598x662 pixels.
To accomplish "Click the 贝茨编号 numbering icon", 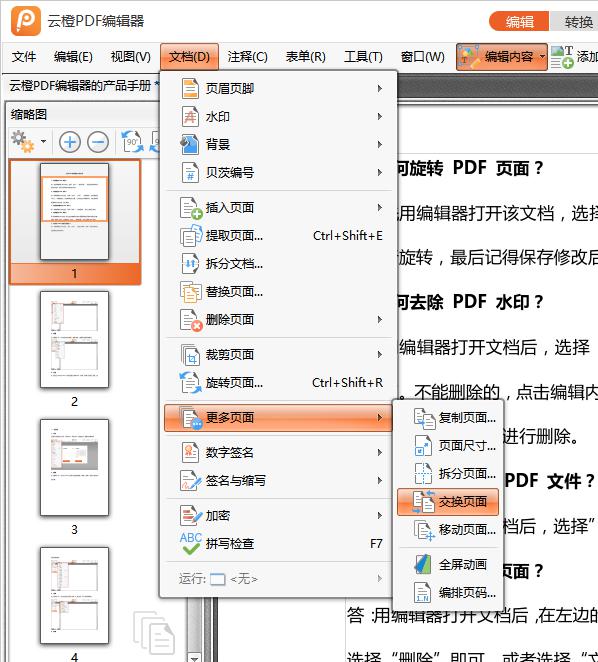I will tap(190, 172).
